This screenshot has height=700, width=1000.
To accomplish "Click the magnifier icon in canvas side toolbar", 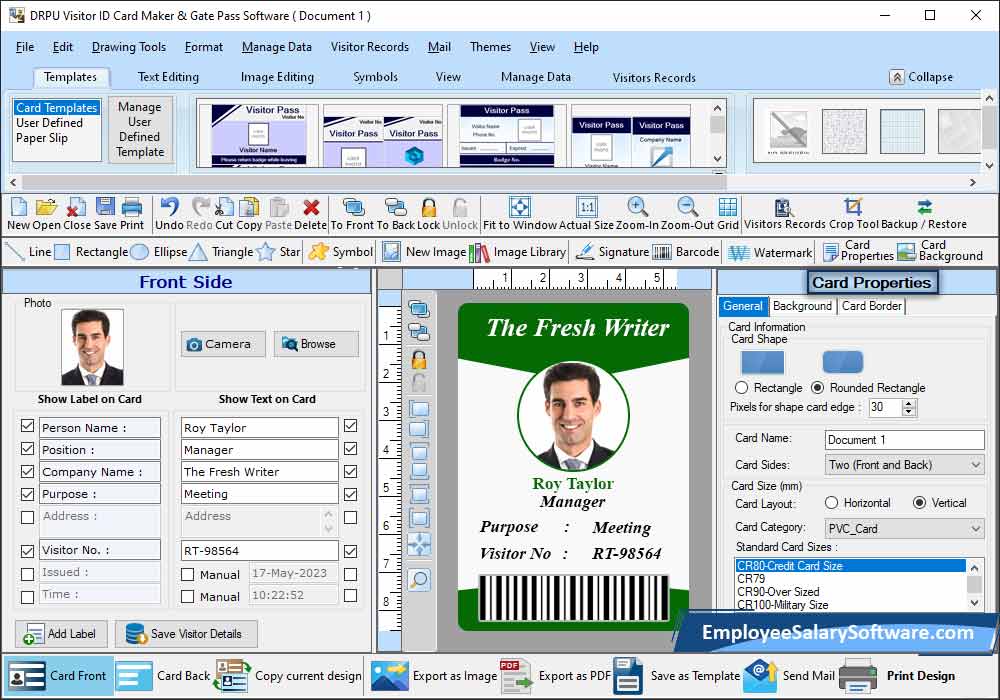I will (419, 580).
